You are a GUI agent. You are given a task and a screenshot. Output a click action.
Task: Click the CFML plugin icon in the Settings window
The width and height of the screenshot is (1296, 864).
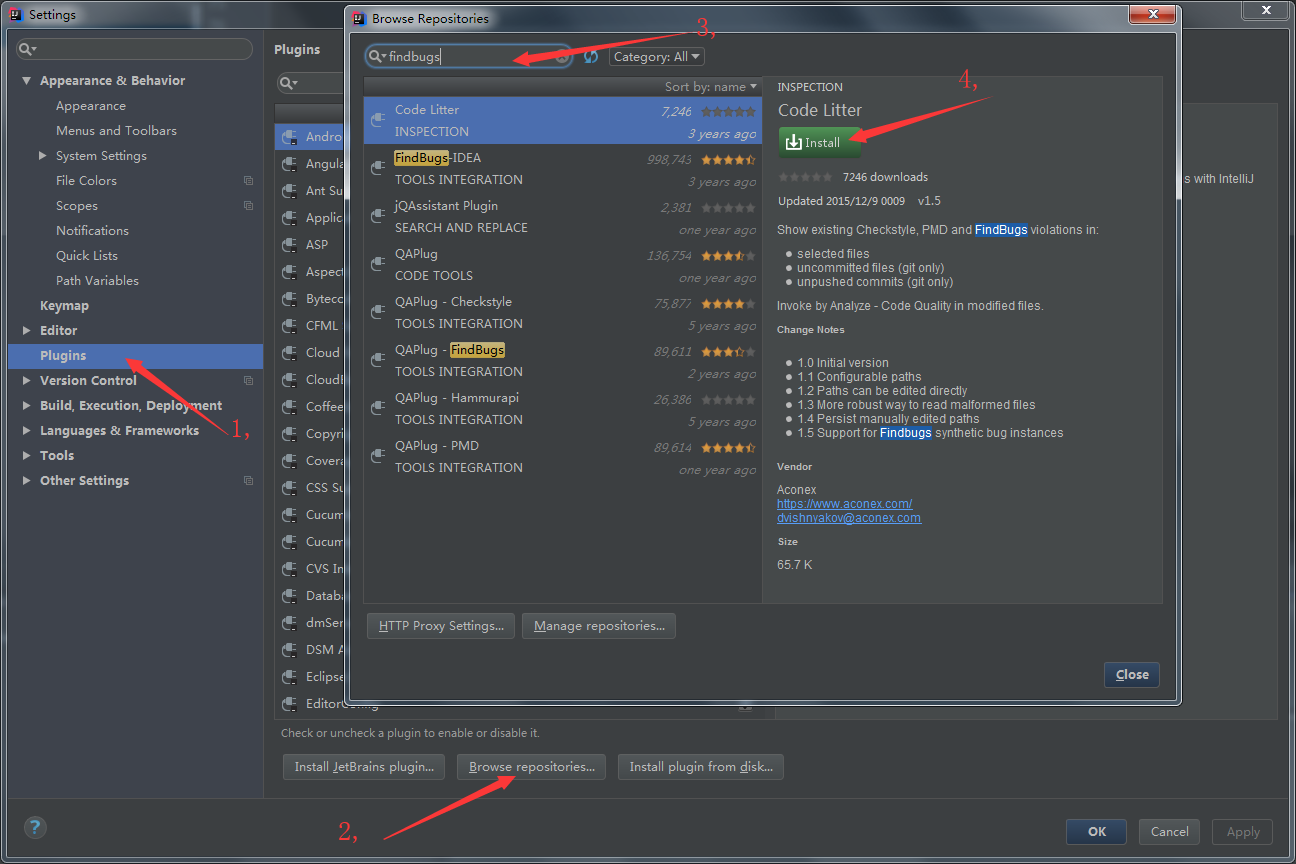290,326
